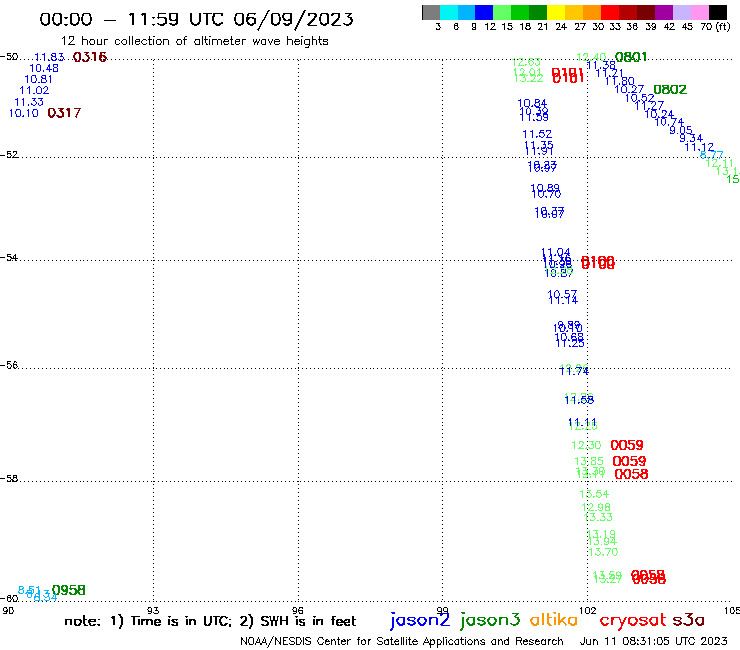Click the 'NOAA/NESDIS Center for Satellite Applications and Research' credit

pyautogui.click(x=402, y=641)
